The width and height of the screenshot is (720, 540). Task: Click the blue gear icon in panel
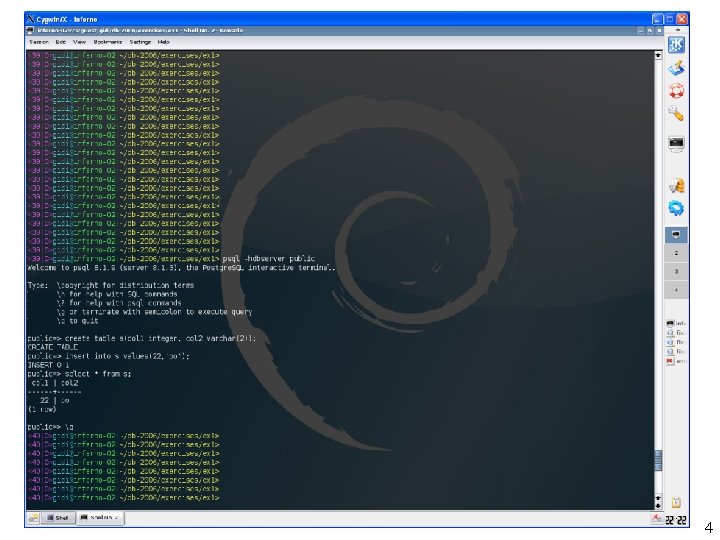coord(676,208)
